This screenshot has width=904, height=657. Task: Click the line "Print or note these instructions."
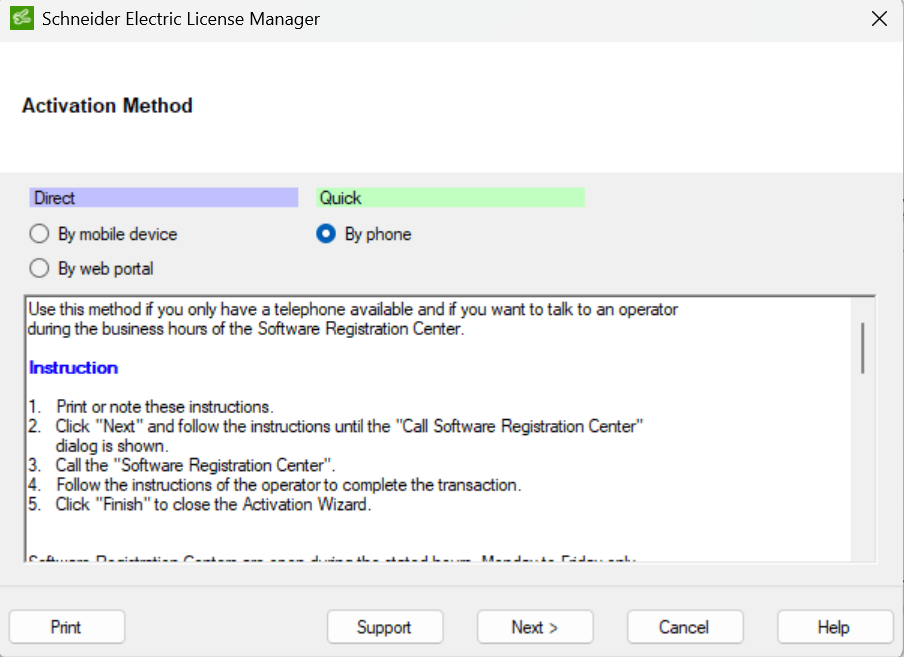(x=164, y=407)
